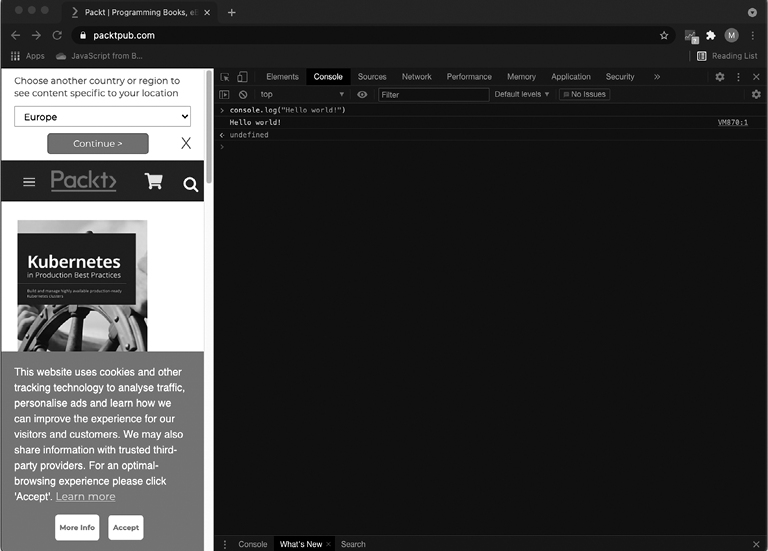Open console settings gear icon
The image size is (768, 551).
(756, 94)
